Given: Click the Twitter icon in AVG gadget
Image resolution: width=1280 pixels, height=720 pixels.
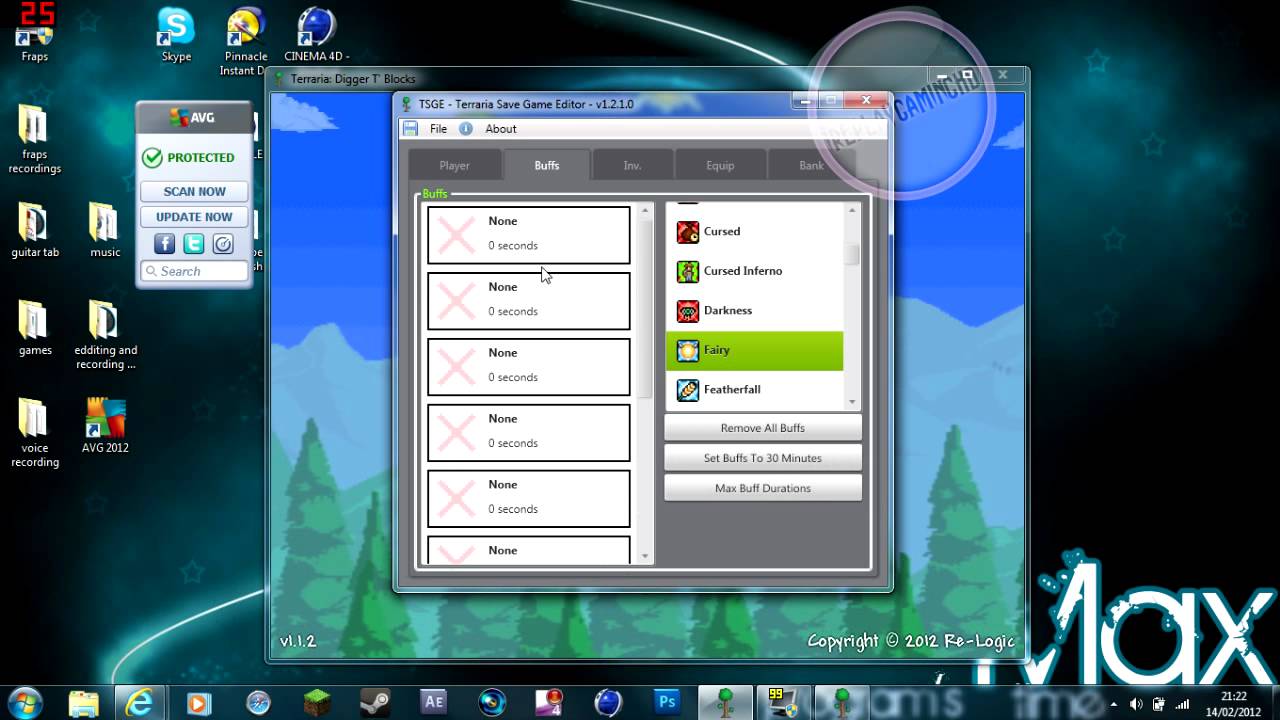Looking at the screenshot, I should pos(194,244).
